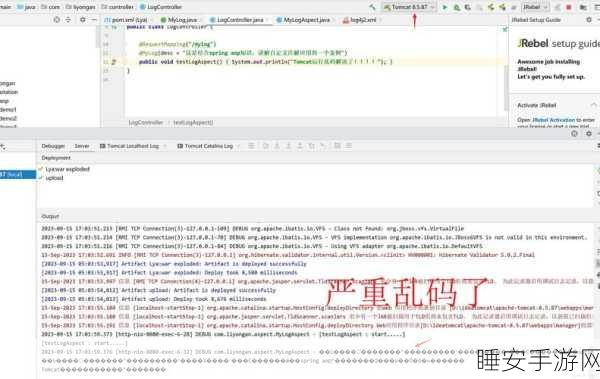Screen dimensions: 600x379
Task: Click the last lines icon in the debug toolbar
Action: tap(349, 145)
